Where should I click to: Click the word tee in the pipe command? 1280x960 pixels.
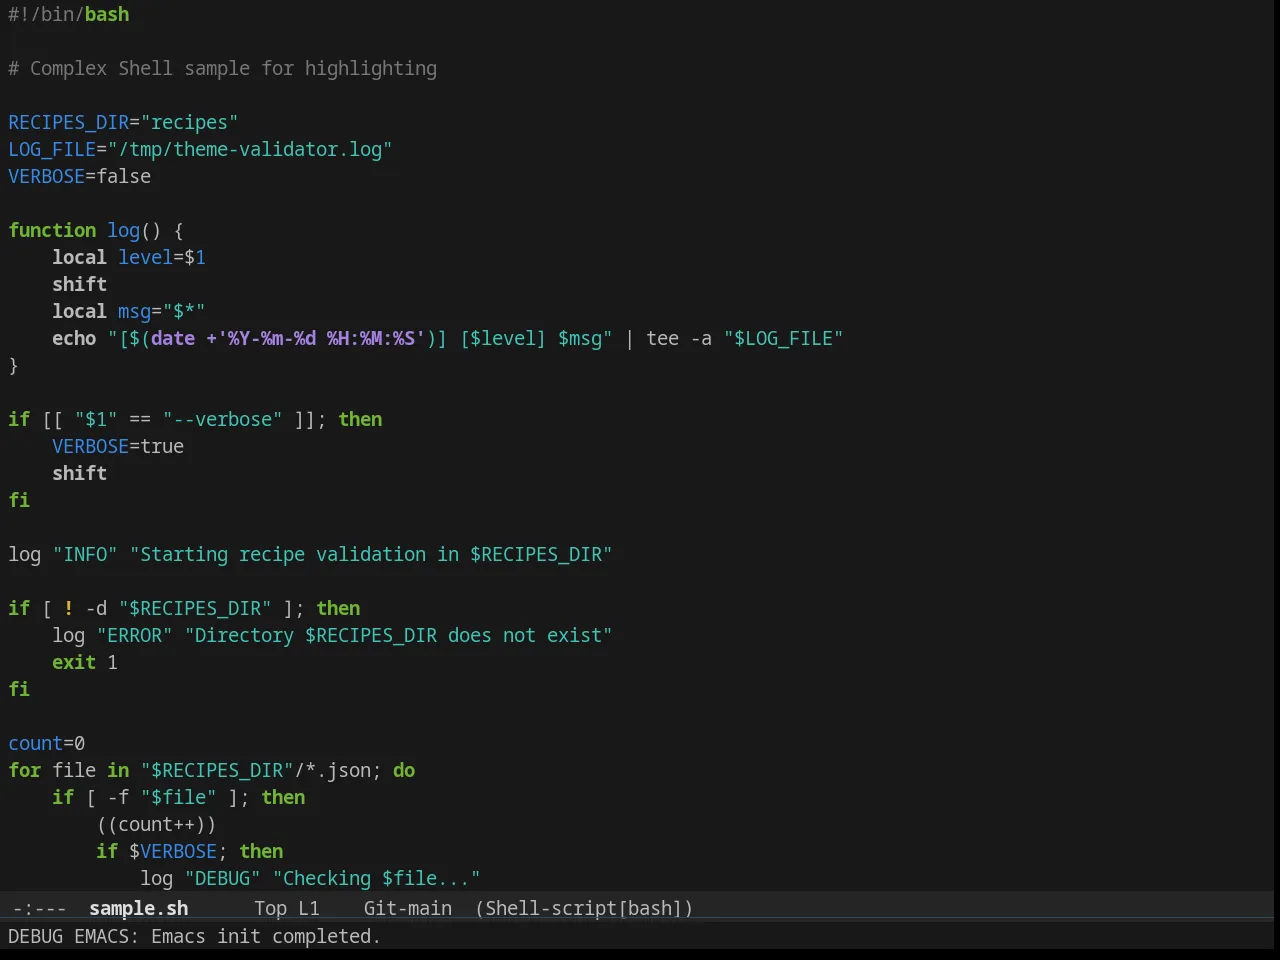click(x=662, y=338)
